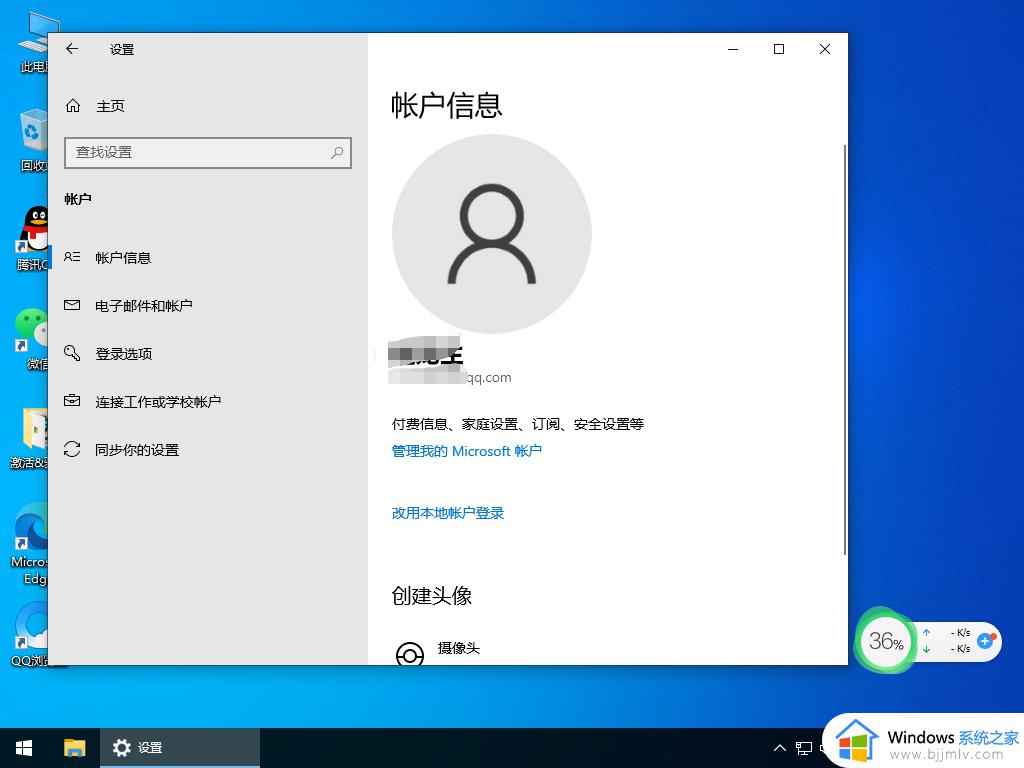
Task: Open 电子邮件和帐户 settings
Action: click(x=144, y=306)
